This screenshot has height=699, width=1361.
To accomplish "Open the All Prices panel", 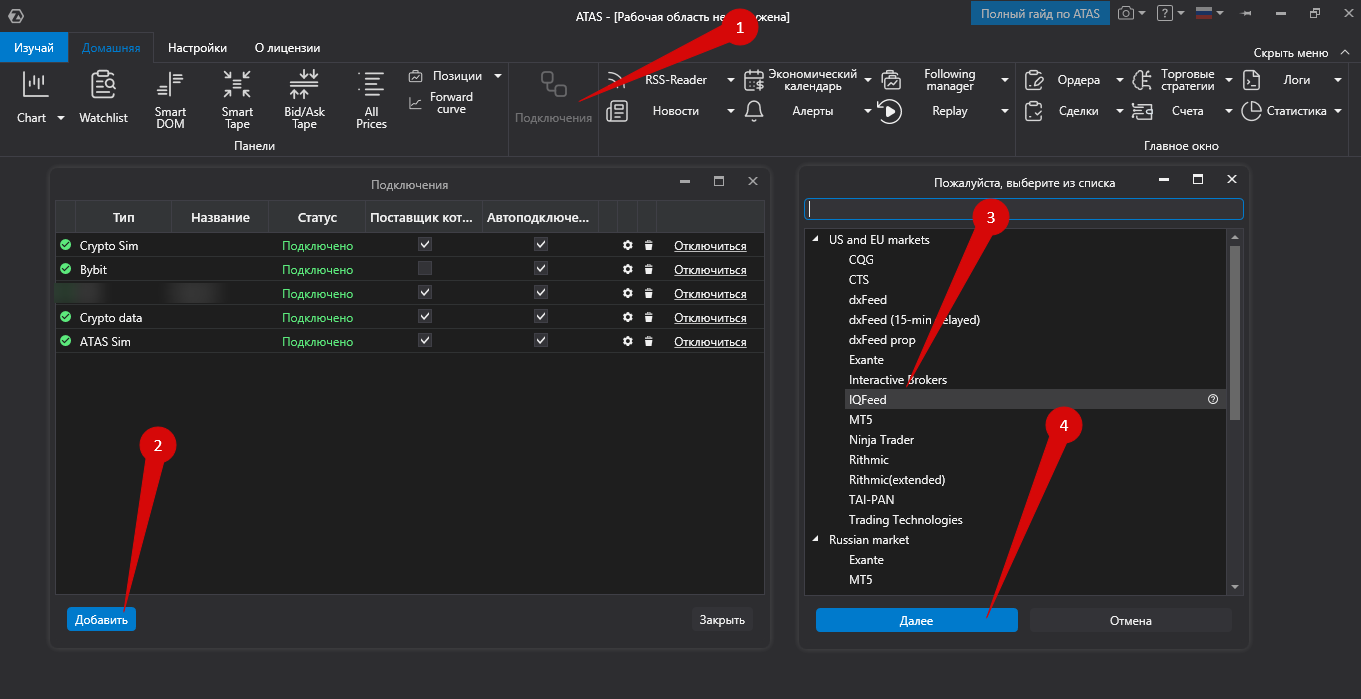I will tap(371, 100).
